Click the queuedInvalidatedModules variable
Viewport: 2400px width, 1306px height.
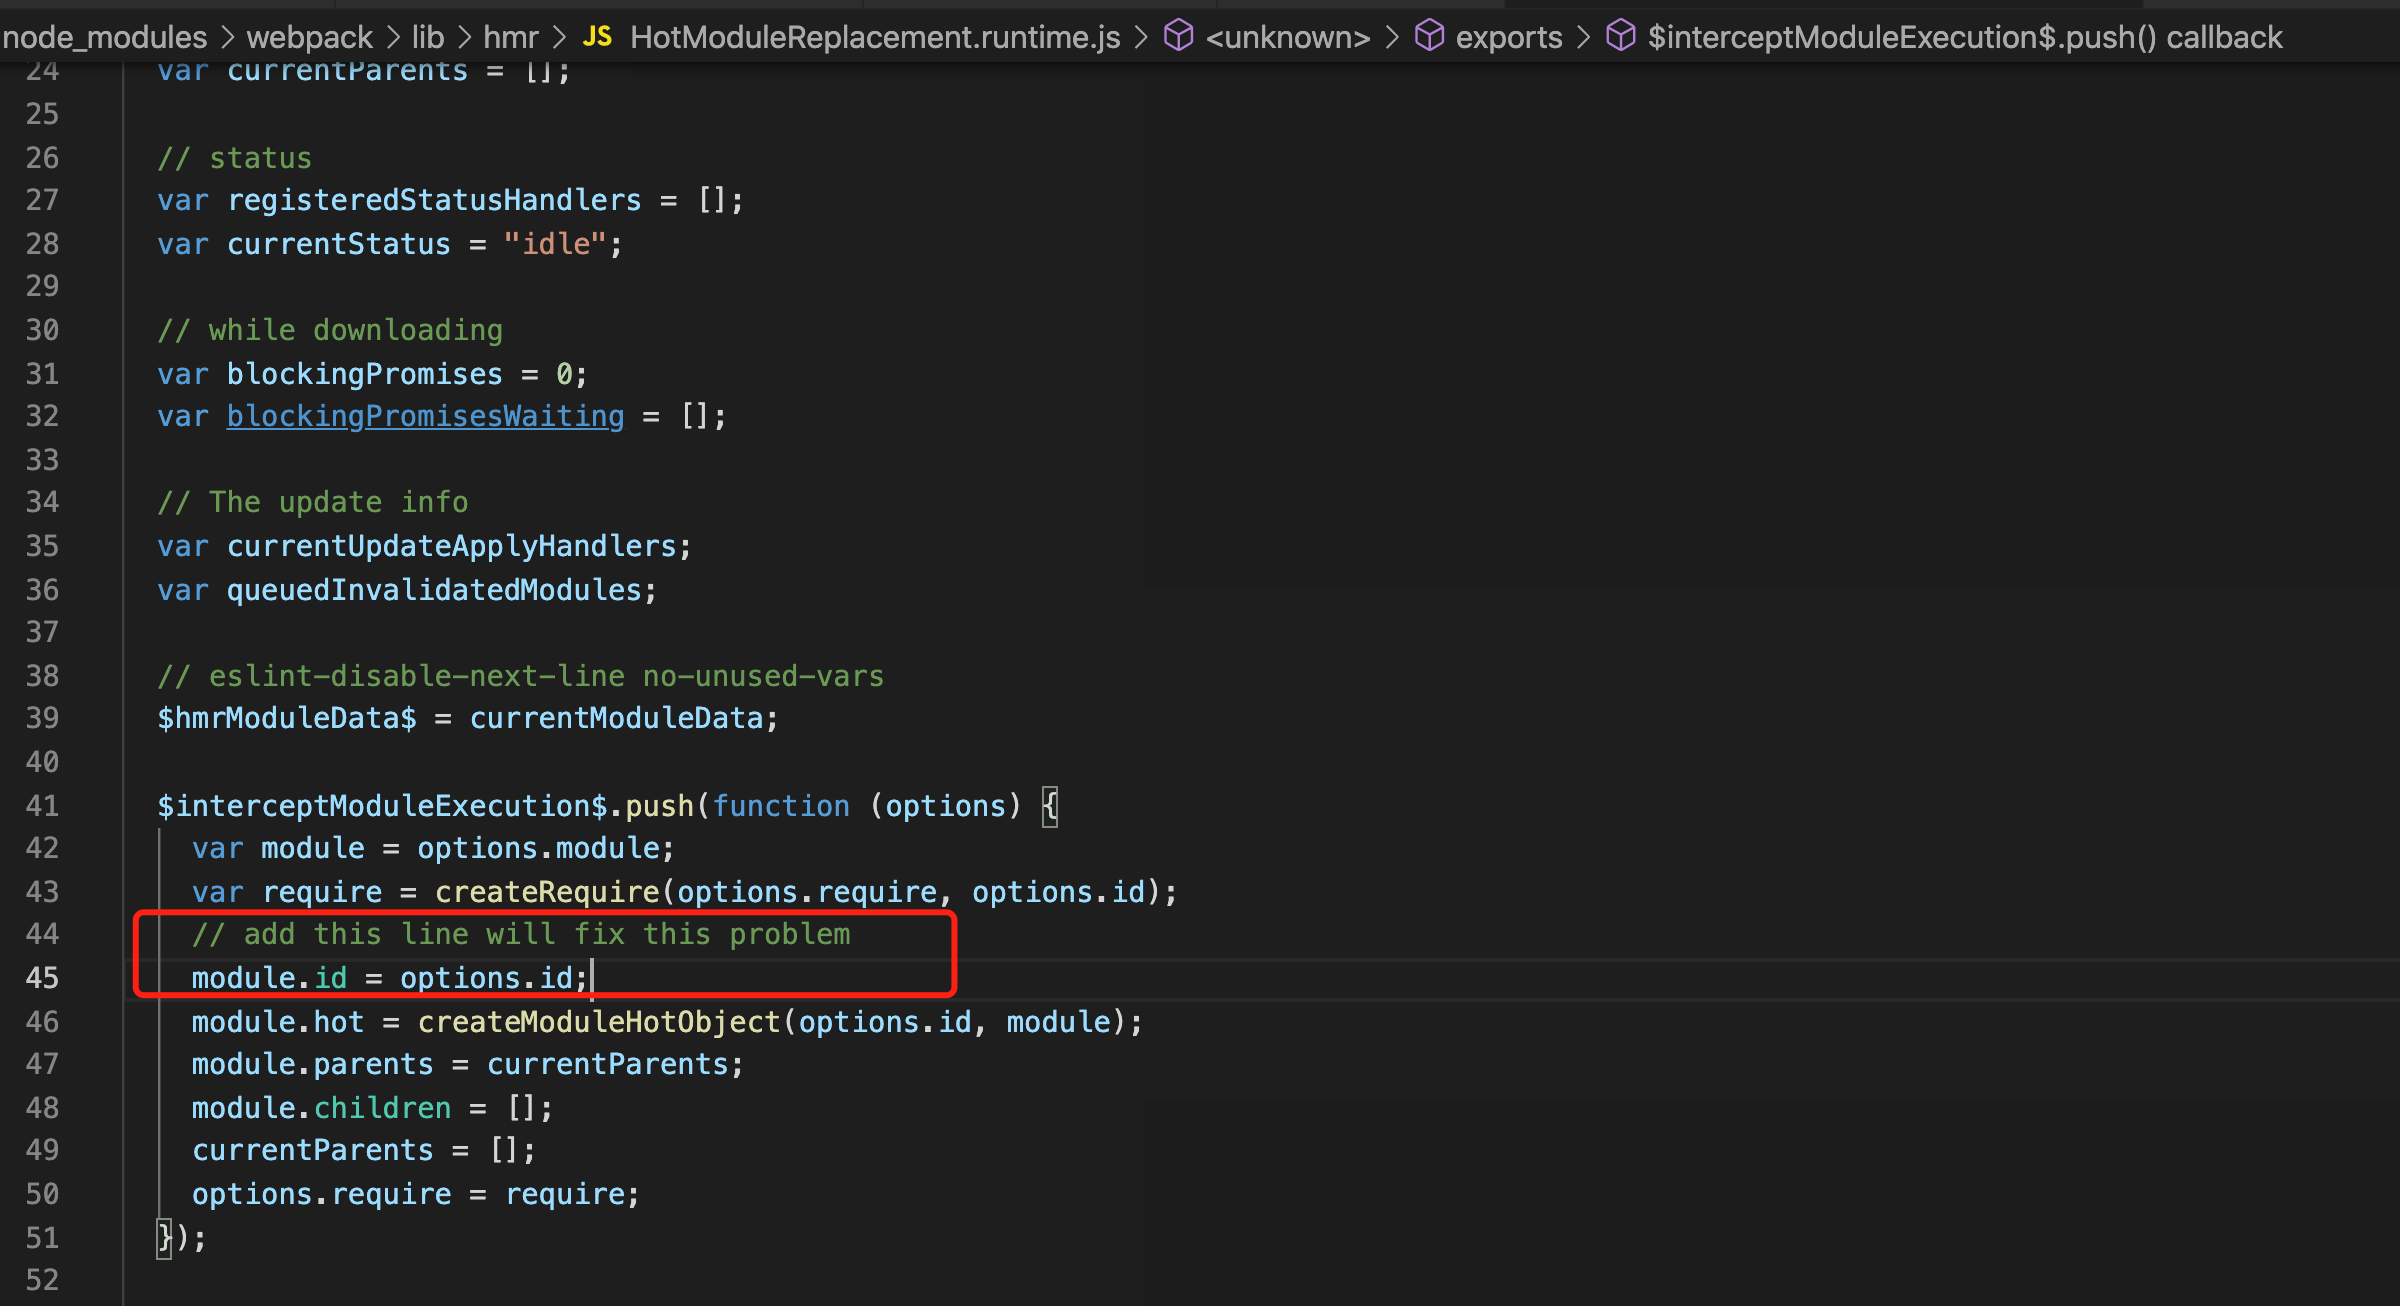pyautogui.click(x=434, y=590)
